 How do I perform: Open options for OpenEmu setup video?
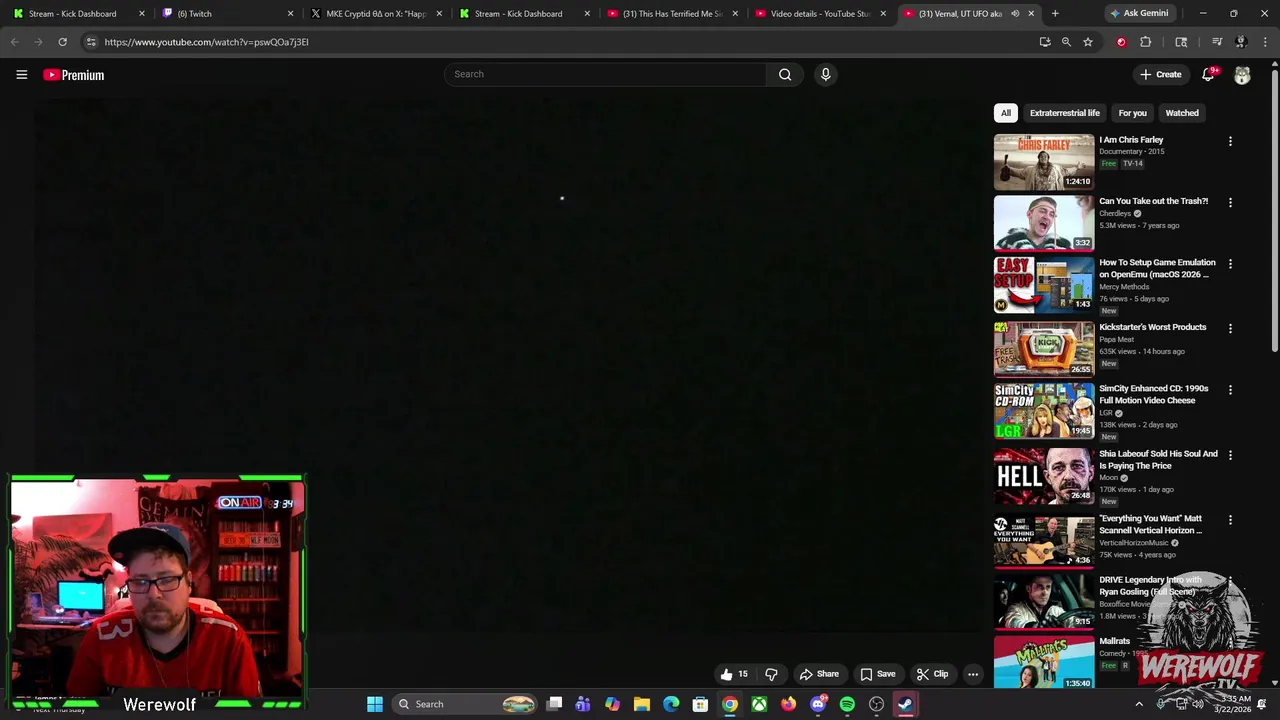(1230, 264)
